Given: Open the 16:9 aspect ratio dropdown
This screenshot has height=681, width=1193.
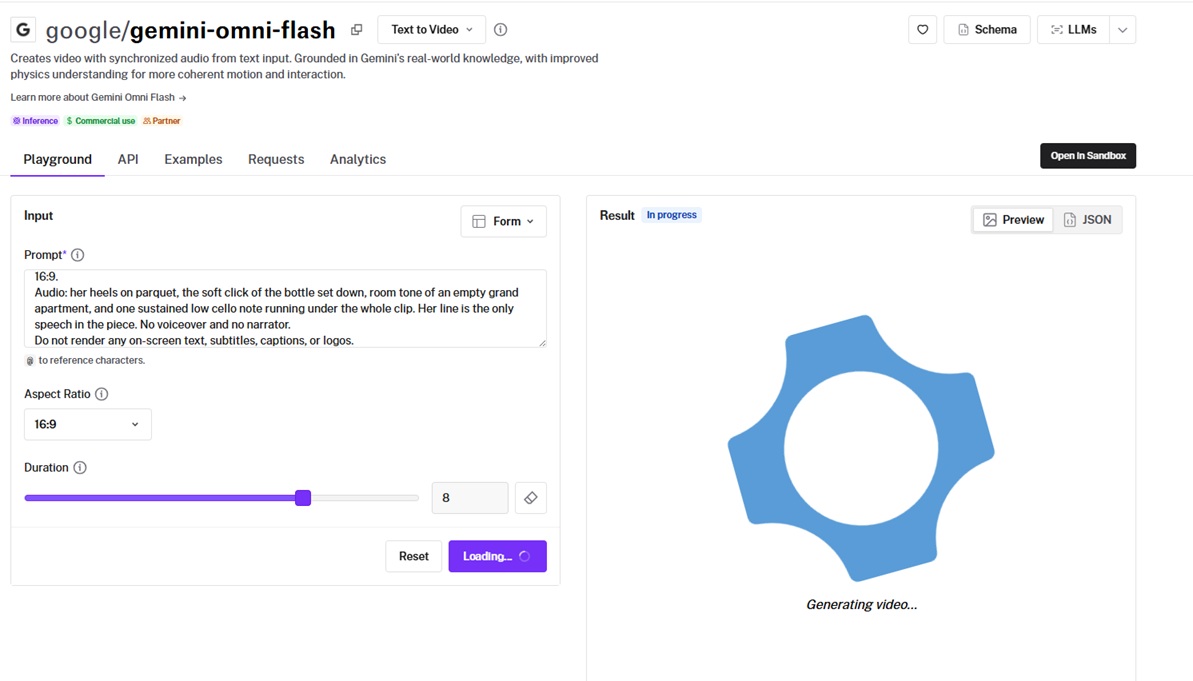Looking at the screenshot, I should [87, 425].
